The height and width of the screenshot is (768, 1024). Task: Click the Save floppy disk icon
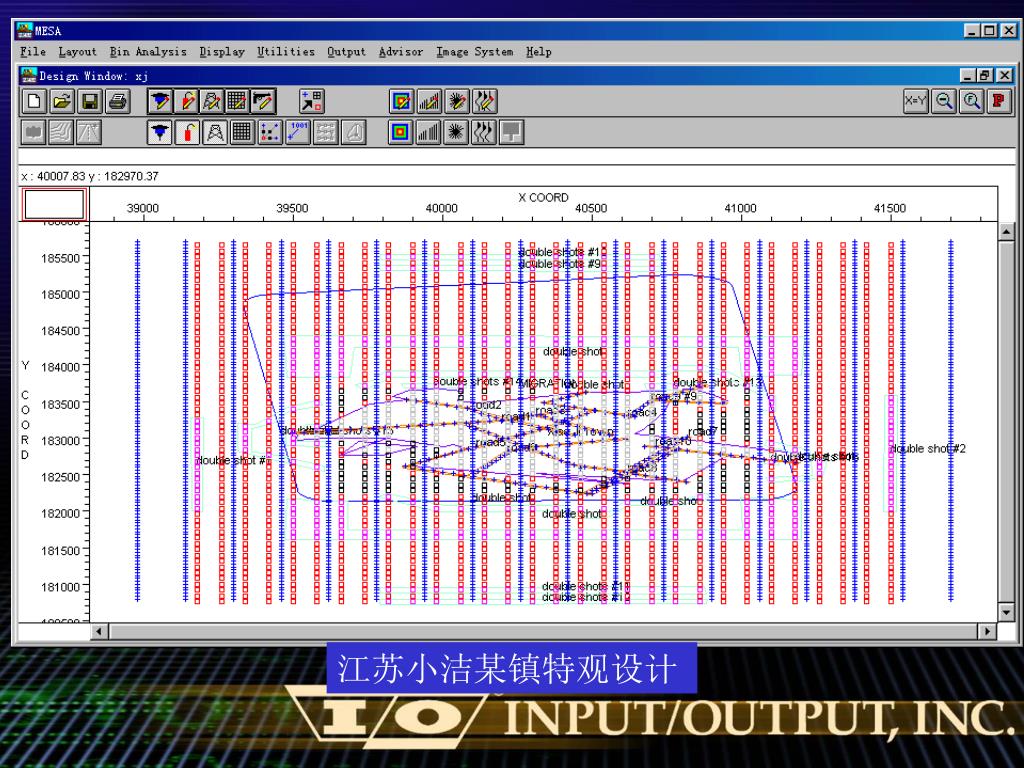coord(89,101)
